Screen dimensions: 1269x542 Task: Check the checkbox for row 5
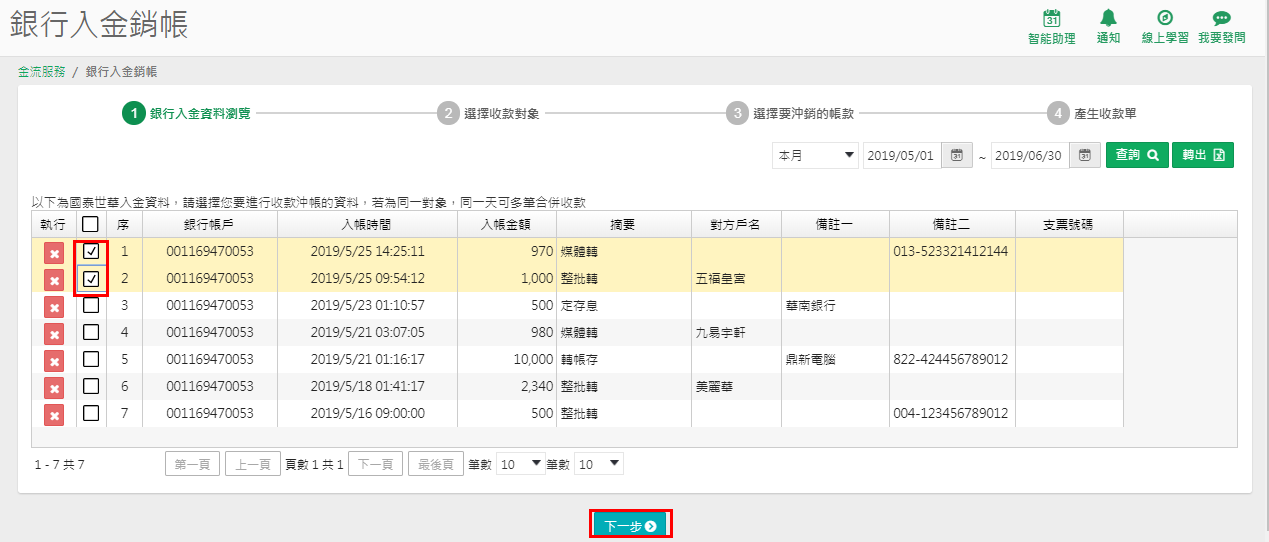tap(91, 358)
